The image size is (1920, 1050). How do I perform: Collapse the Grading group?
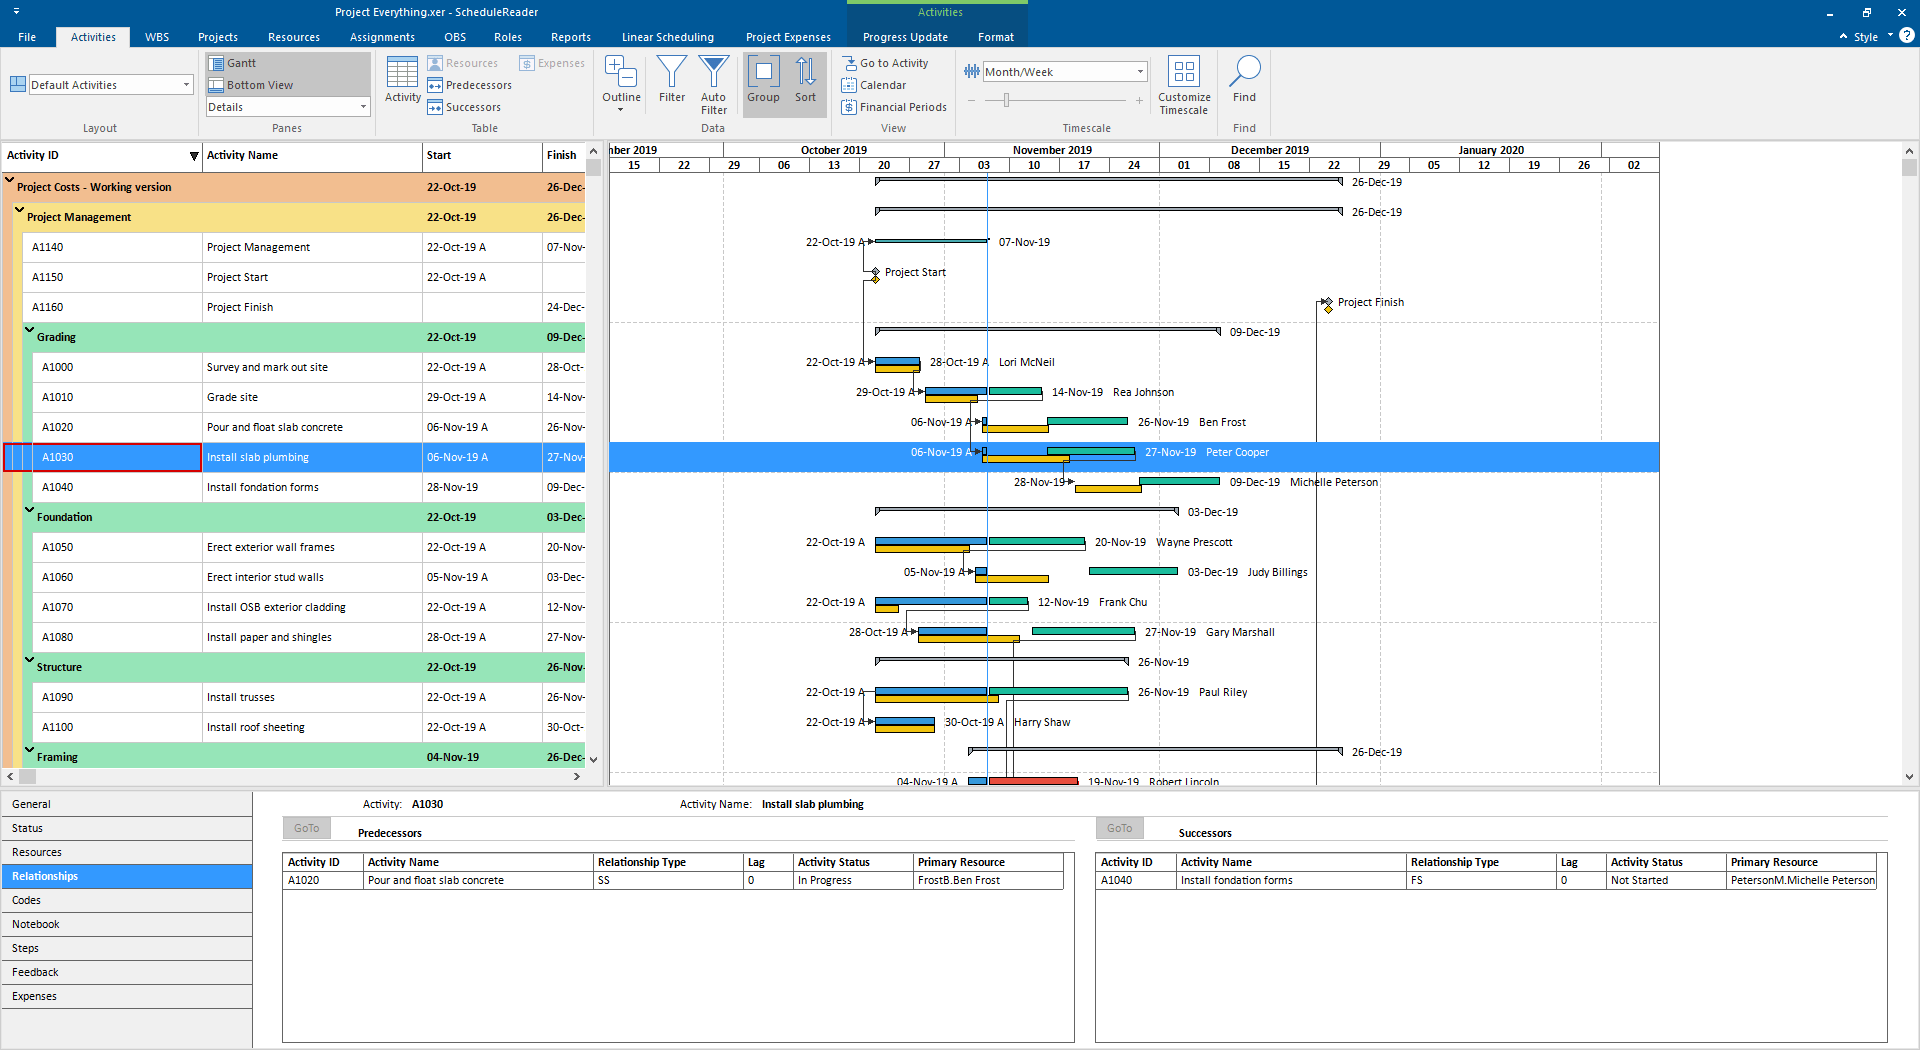coord(29,331)
